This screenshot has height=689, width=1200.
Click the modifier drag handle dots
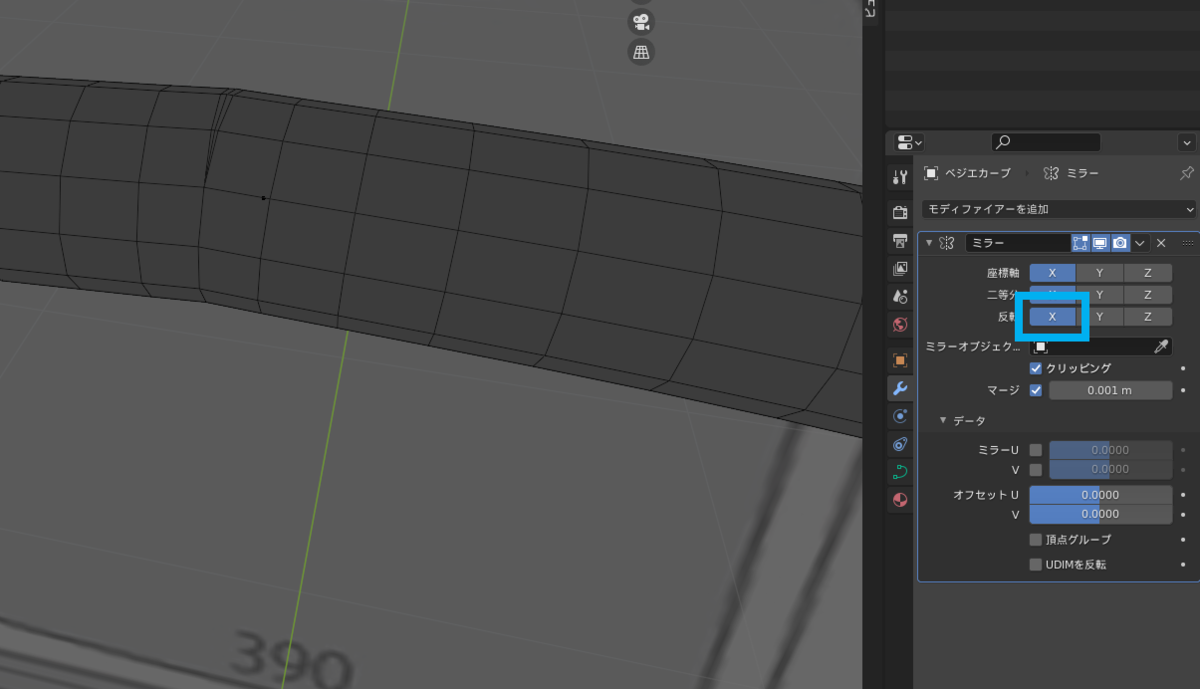pos(1187,243)
